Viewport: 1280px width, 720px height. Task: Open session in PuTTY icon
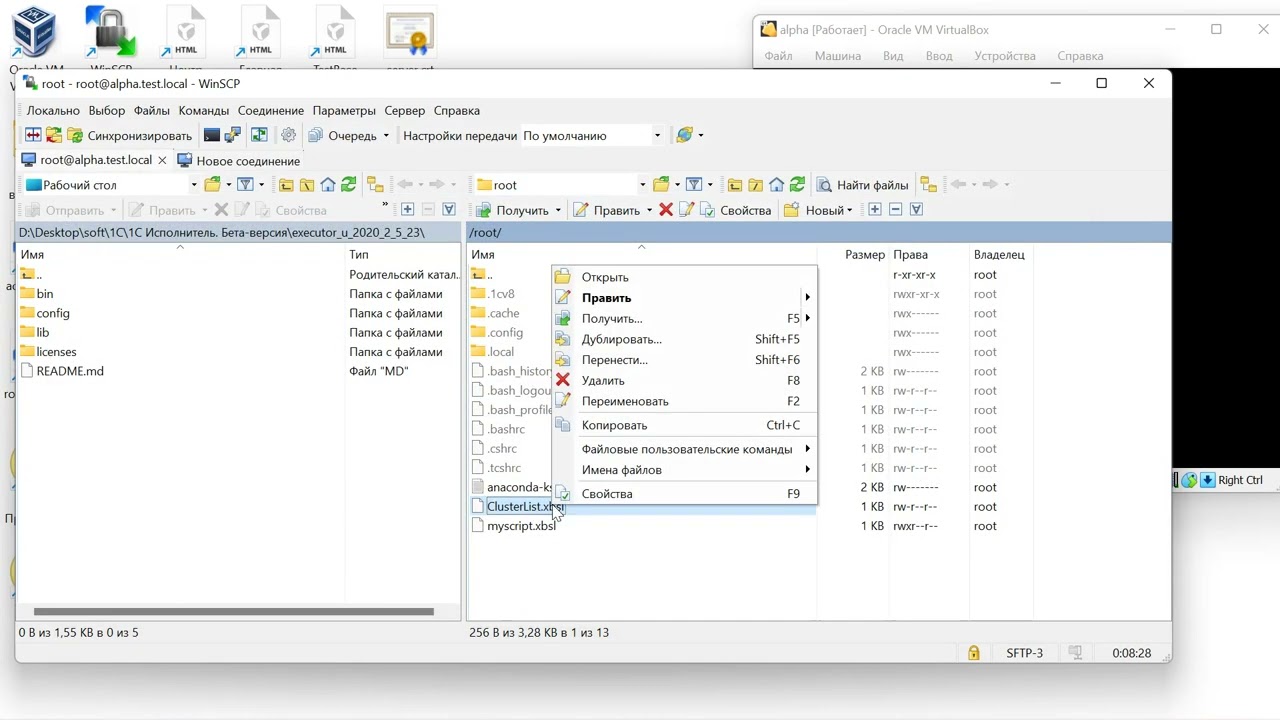233,135
